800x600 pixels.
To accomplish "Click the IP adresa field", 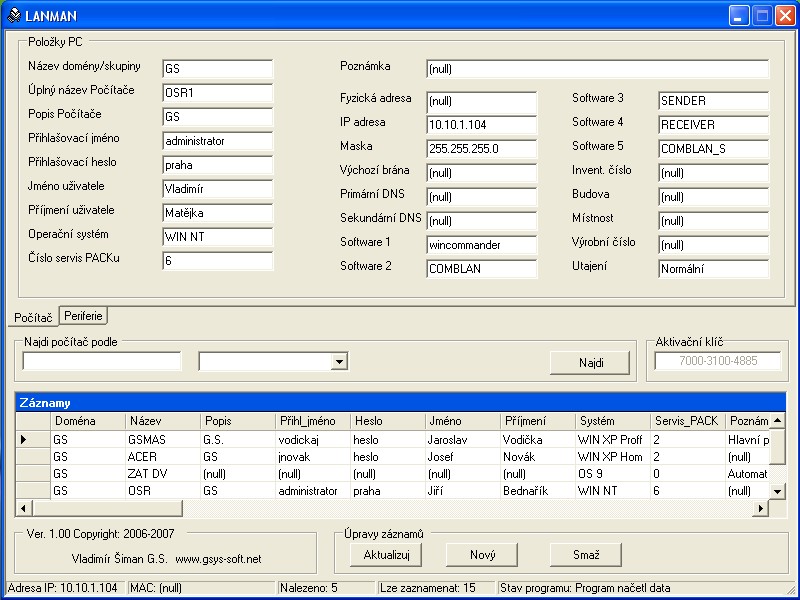I will [x=481, y=125].
